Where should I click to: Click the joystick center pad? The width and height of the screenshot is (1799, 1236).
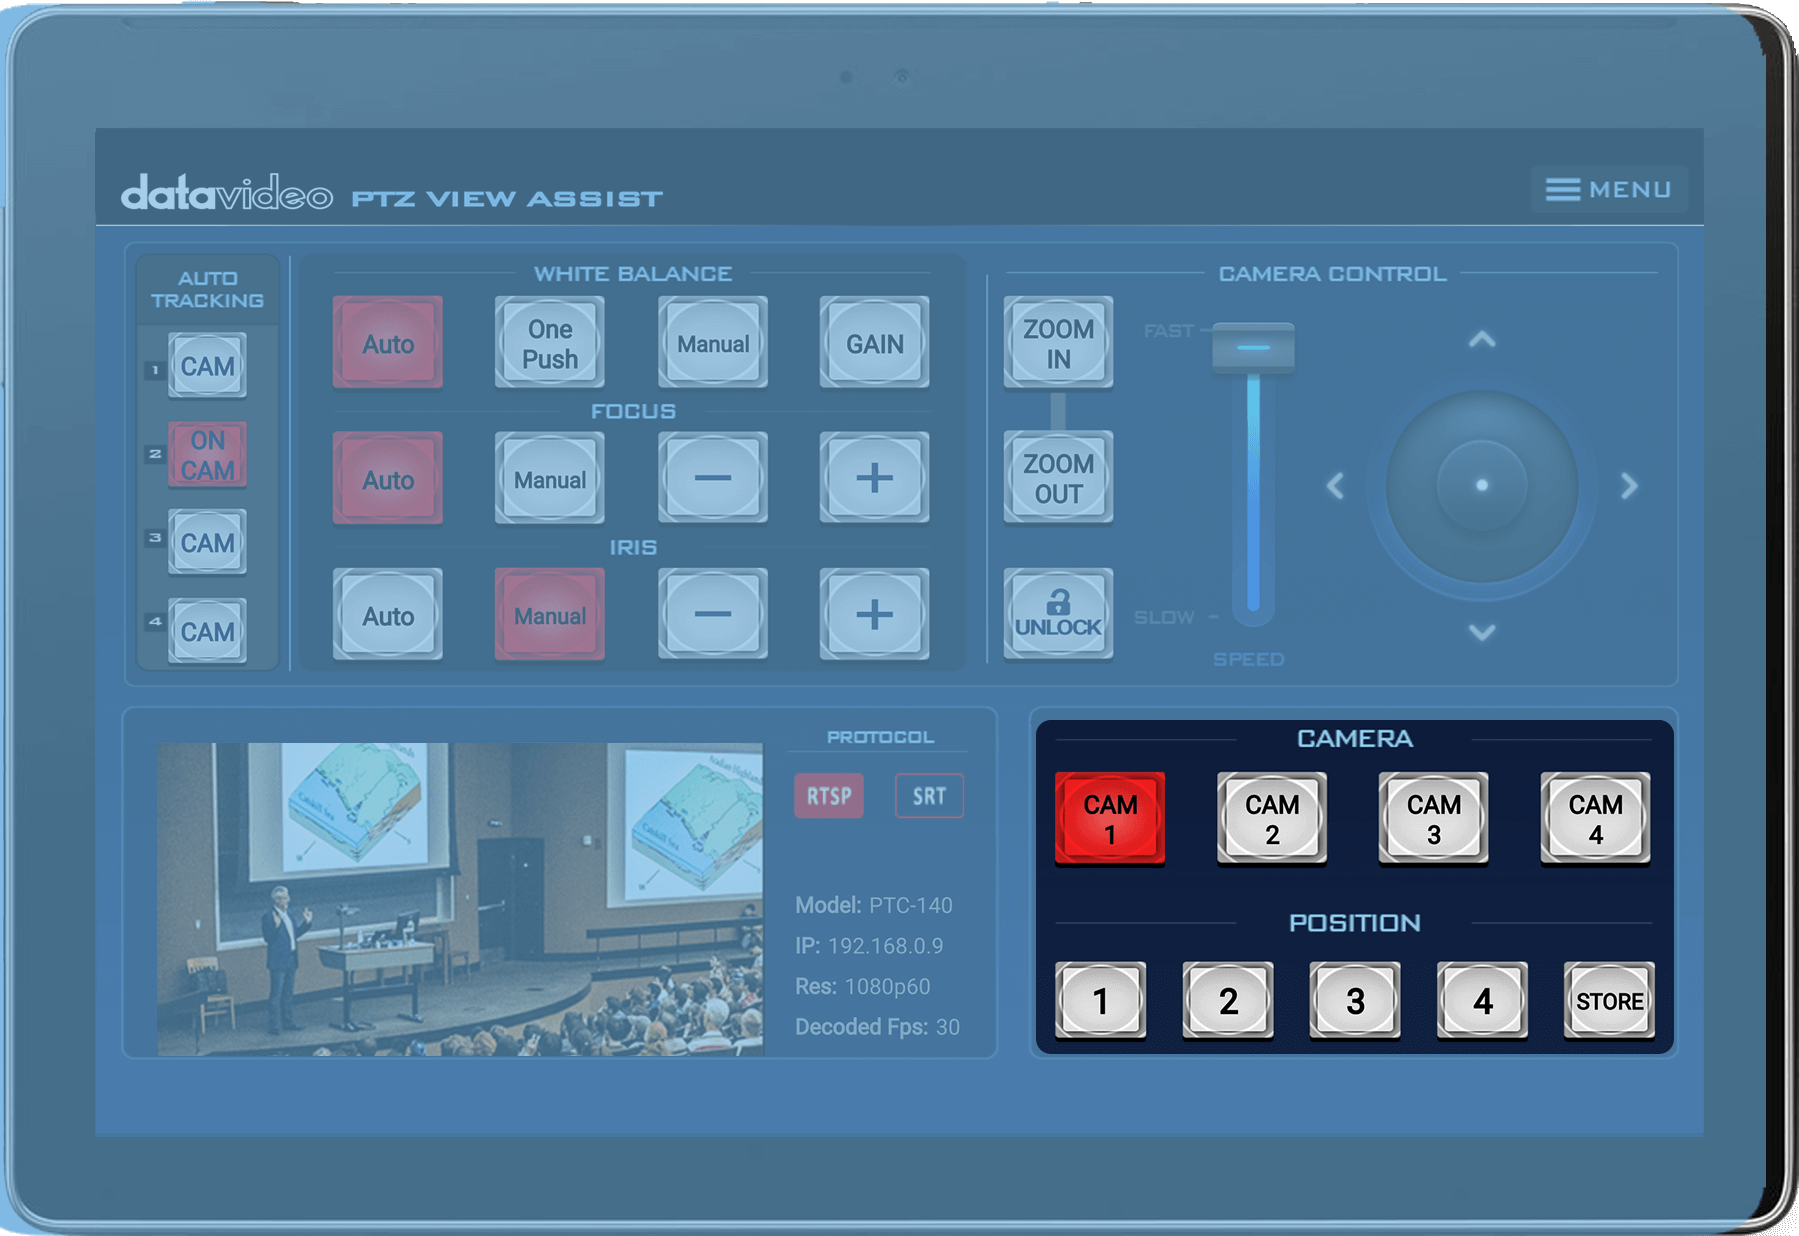[x=1482, y=485]
